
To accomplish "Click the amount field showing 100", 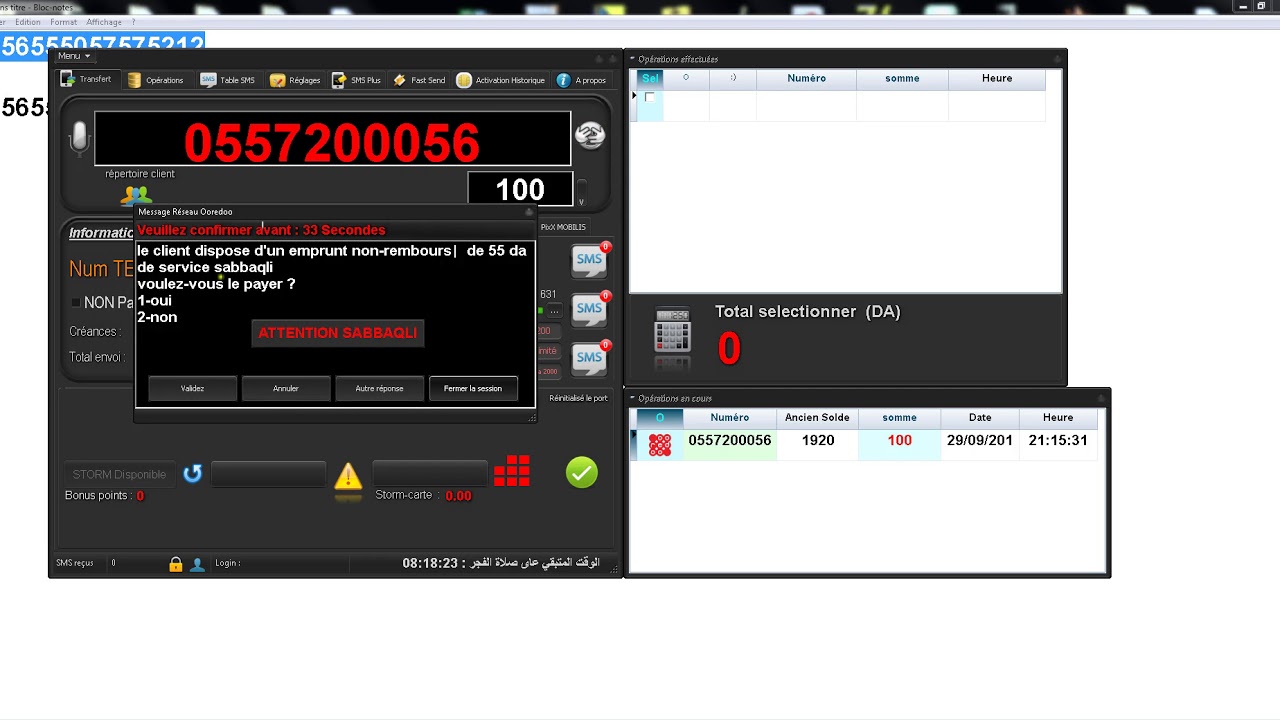I will point(520,189).
